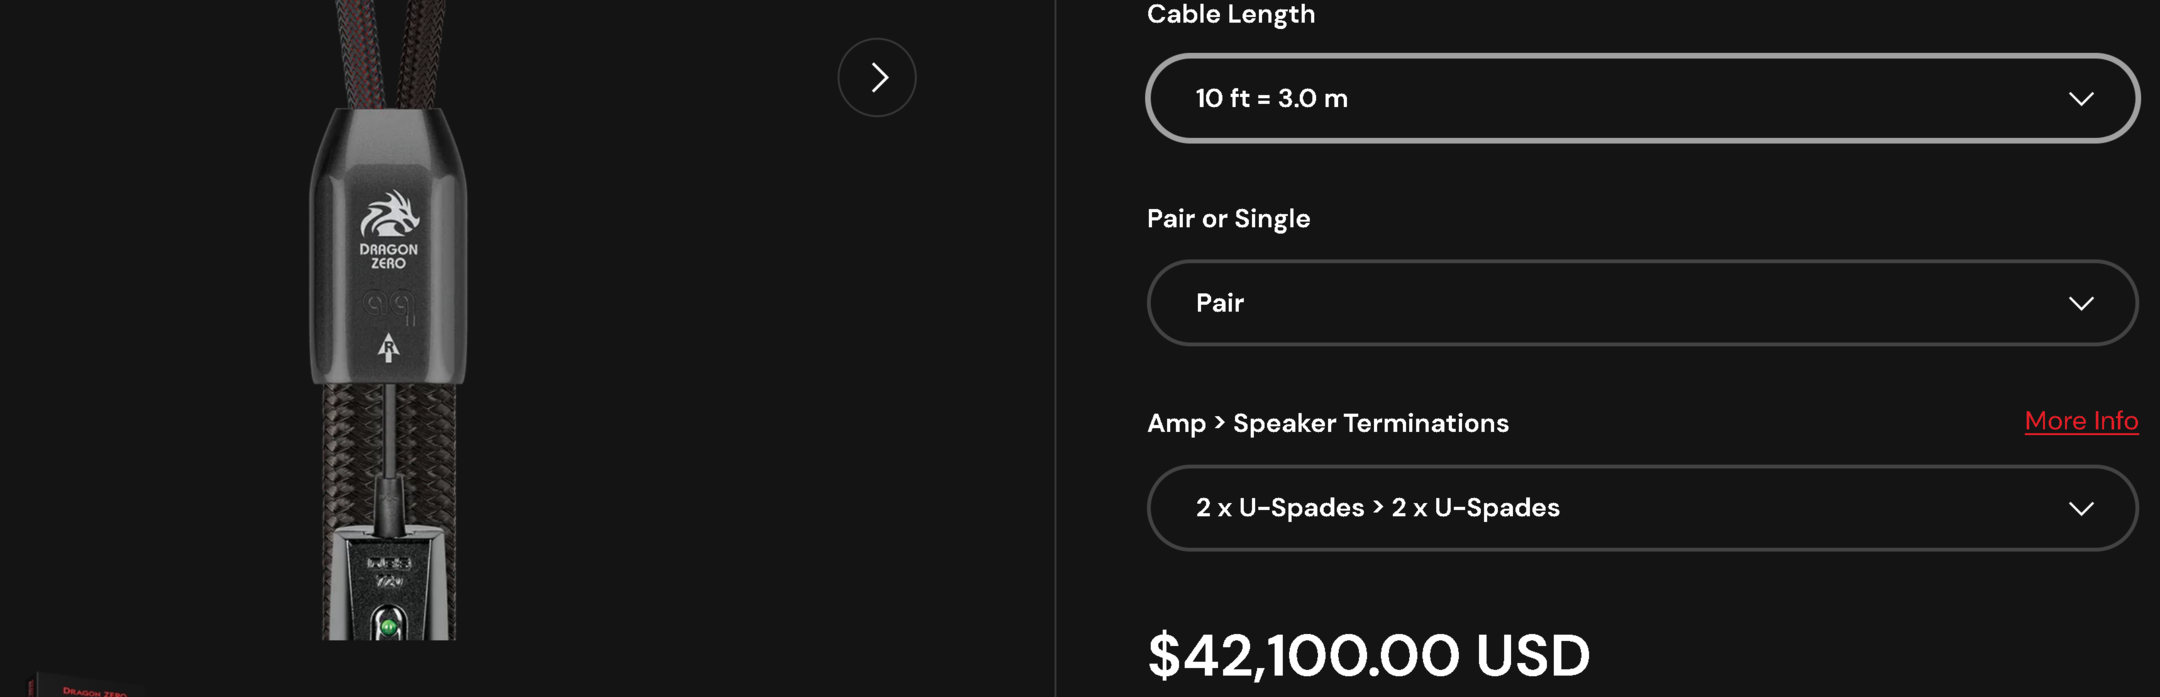Click the green LED on the cable connector
Image resolution: width=2160 pixels, height=697 pixels.
coord(389,627)
